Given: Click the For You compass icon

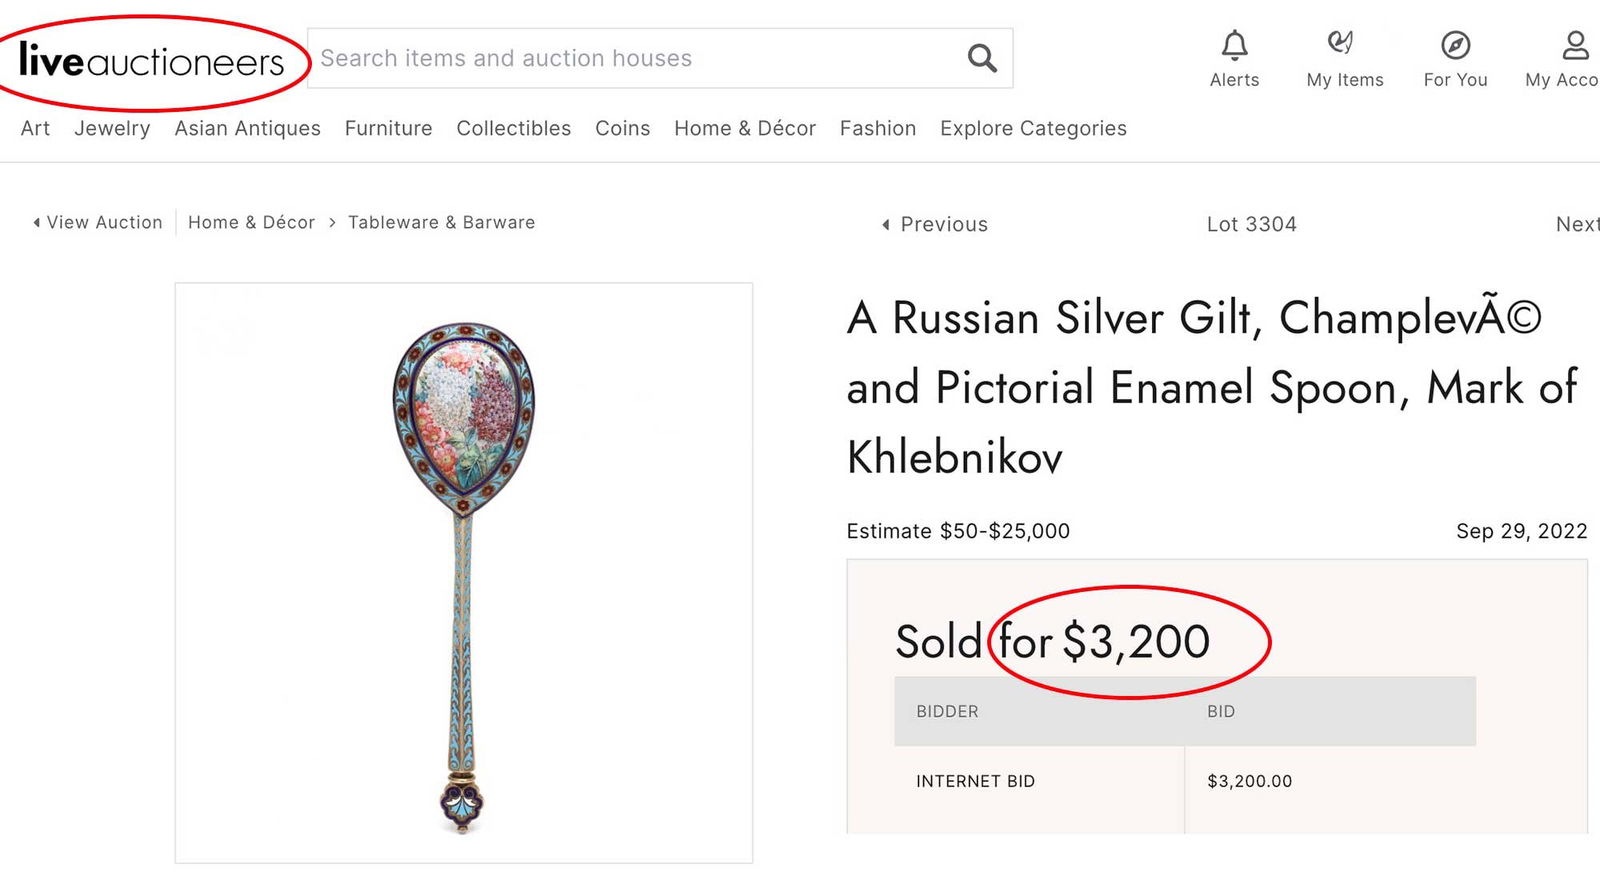Looking at the screenshot, I should point(1455,45).
